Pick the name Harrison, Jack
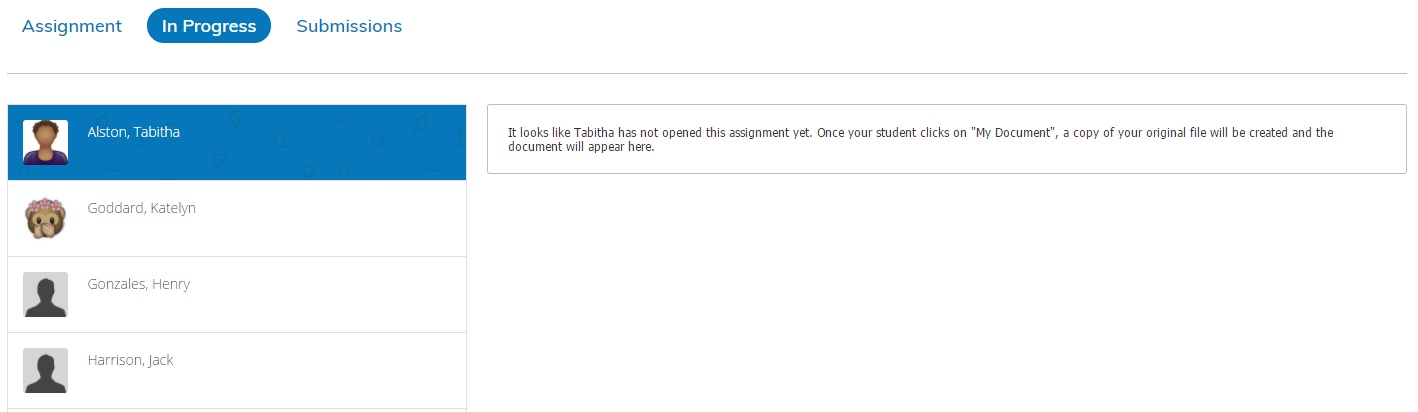Screen dimensions: 1418x412 tap(131, 360)
